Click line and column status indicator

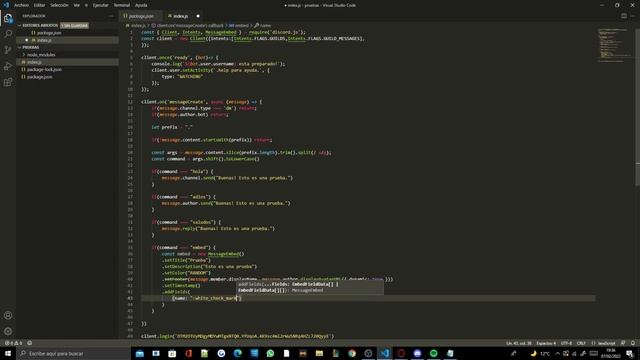click(x=519, y=343)
